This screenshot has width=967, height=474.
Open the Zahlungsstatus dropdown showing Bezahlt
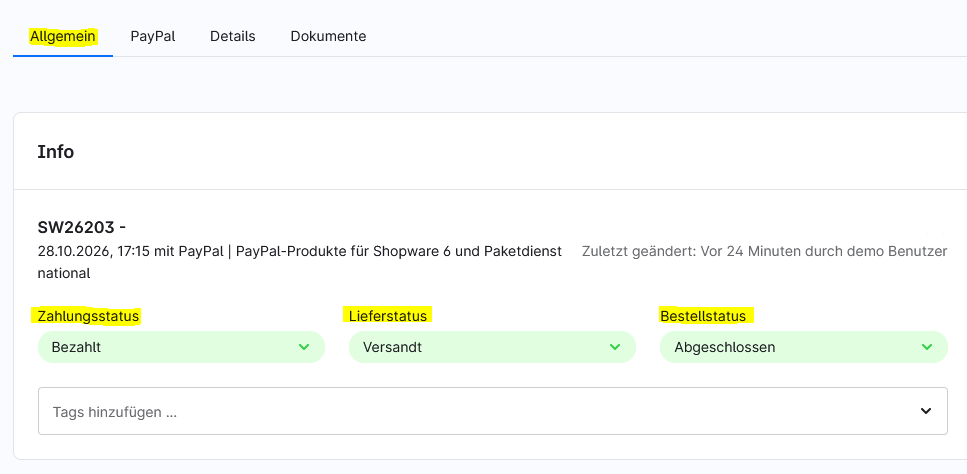tap(181, 347)
